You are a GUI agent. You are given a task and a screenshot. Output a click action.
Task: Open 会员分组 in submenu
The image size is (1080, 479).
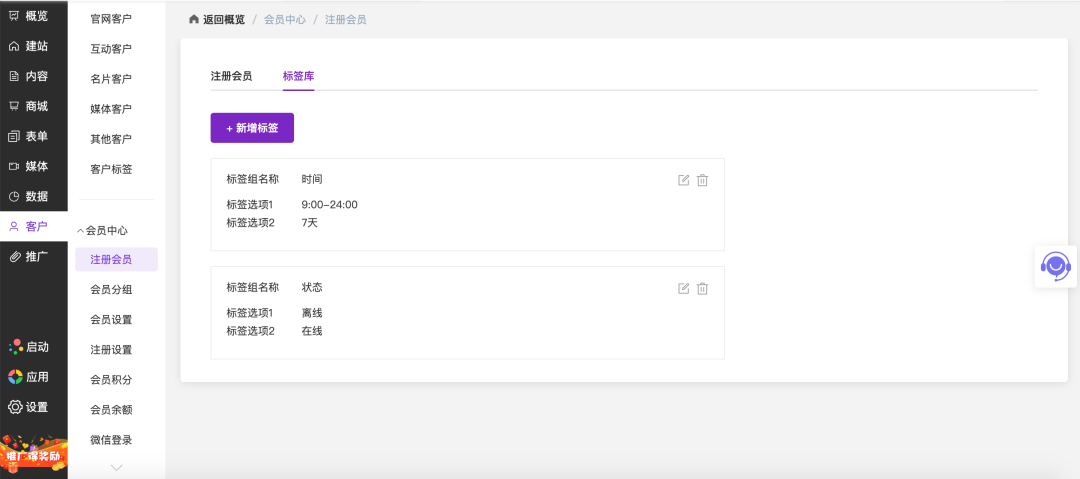coord(111,289)
